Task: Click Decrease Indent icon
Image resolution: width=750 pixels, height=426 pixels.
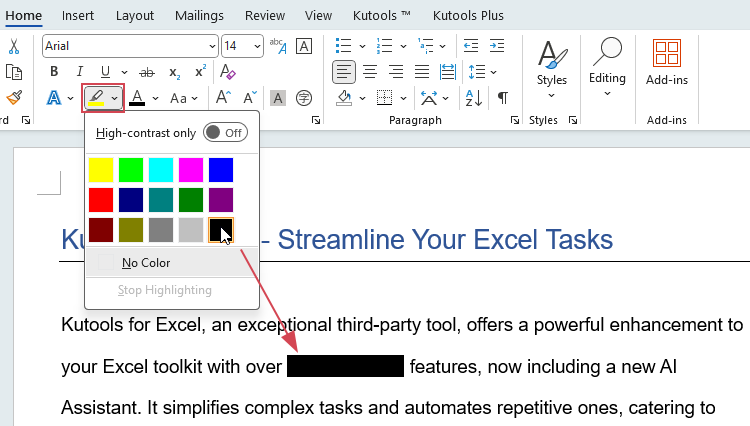Action: 471,46
